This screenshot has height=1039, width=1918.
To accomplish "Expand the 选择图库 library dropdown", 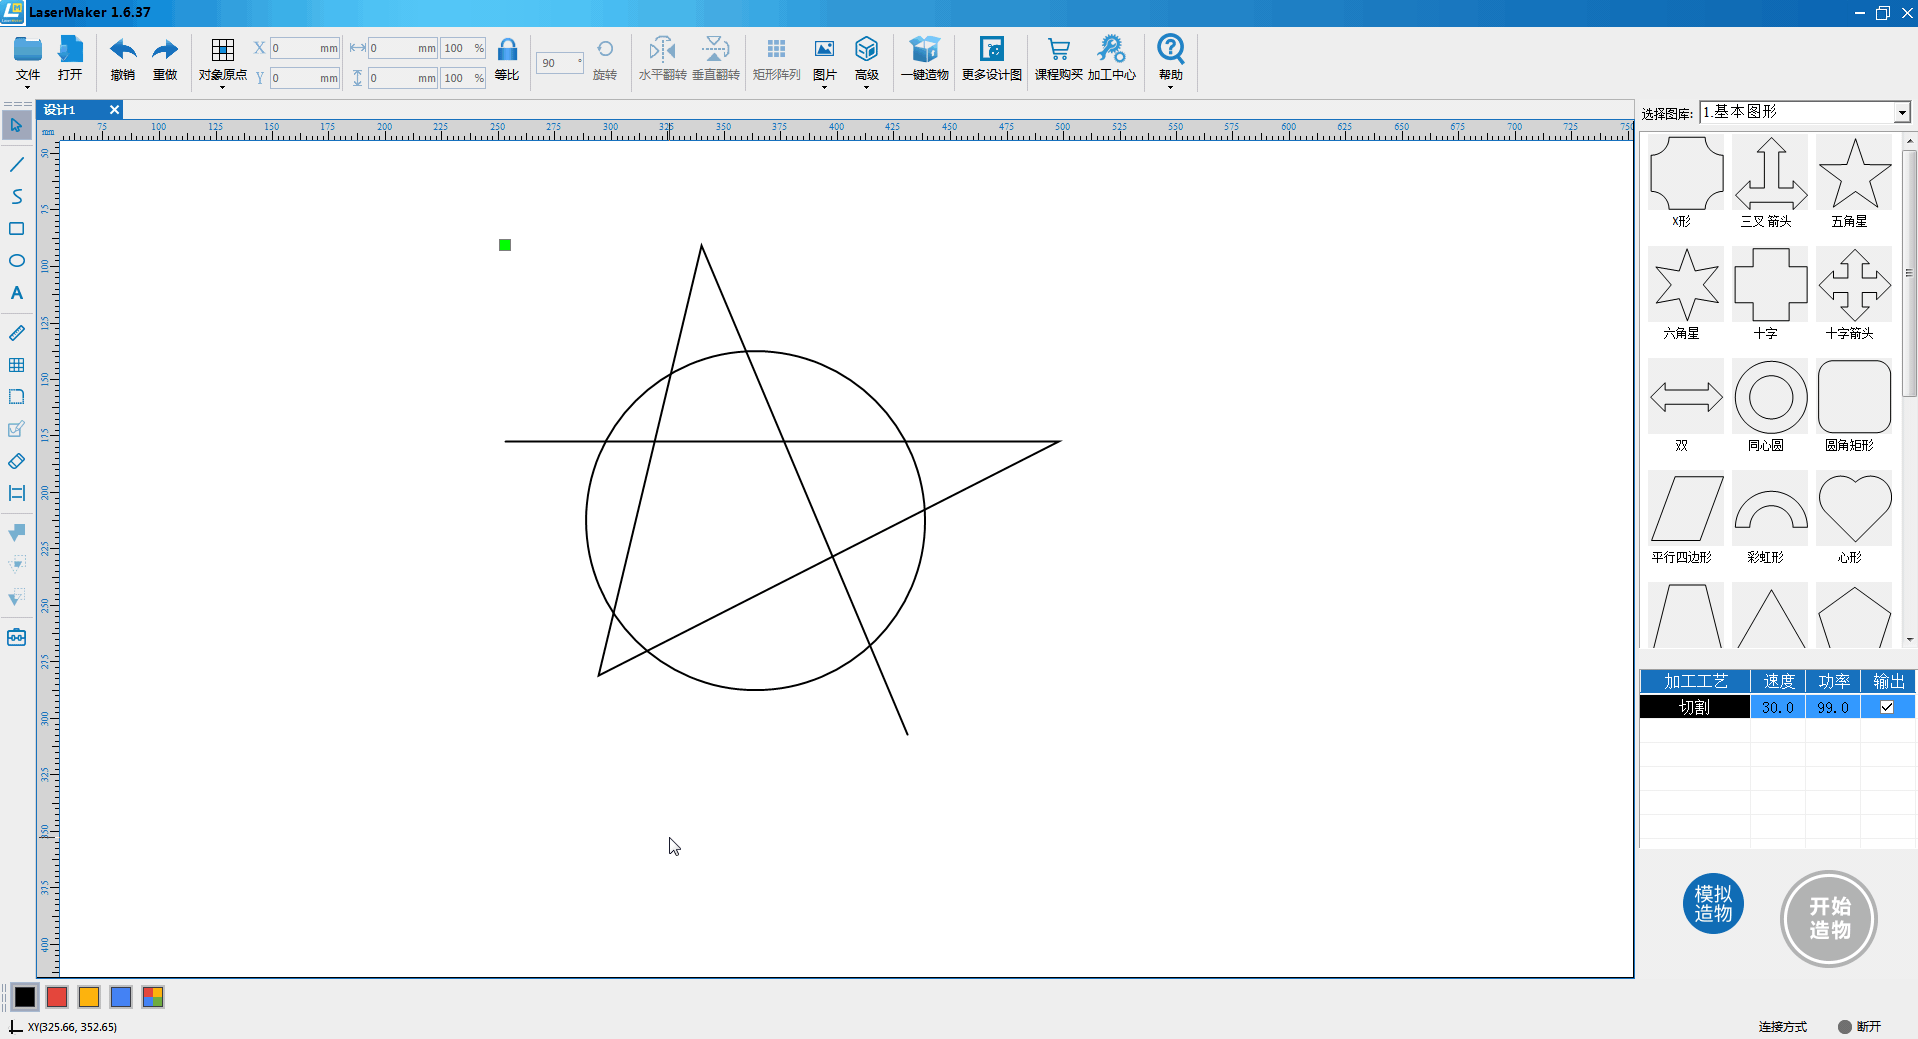I will tap(1902, 113).
